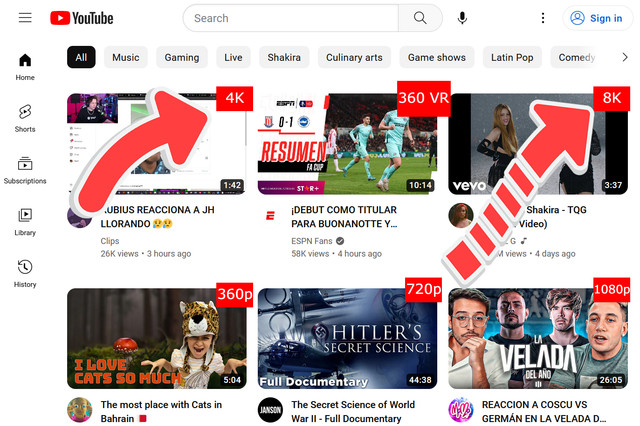Click the 10:14 duration badge
This screenshot has width=640, height=426.
(x=420, y=185)
